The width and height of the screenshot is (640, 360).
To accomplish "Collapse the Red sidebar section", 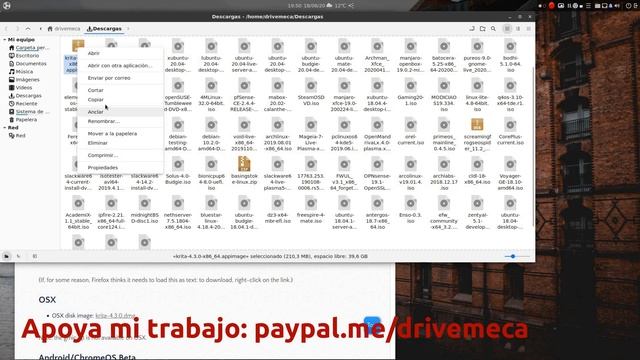I will pyautogui.click(x=4, y=128).
